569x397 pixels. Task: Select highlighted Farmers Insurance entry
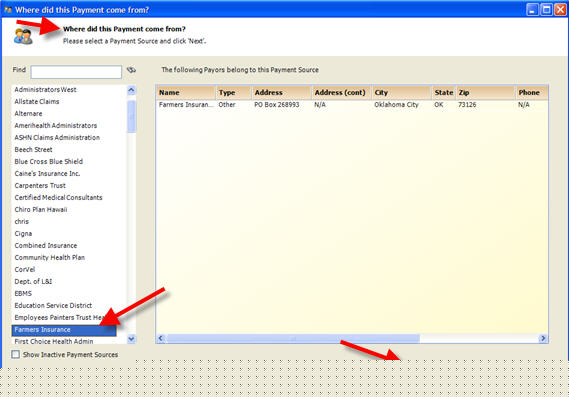point(64,330)
